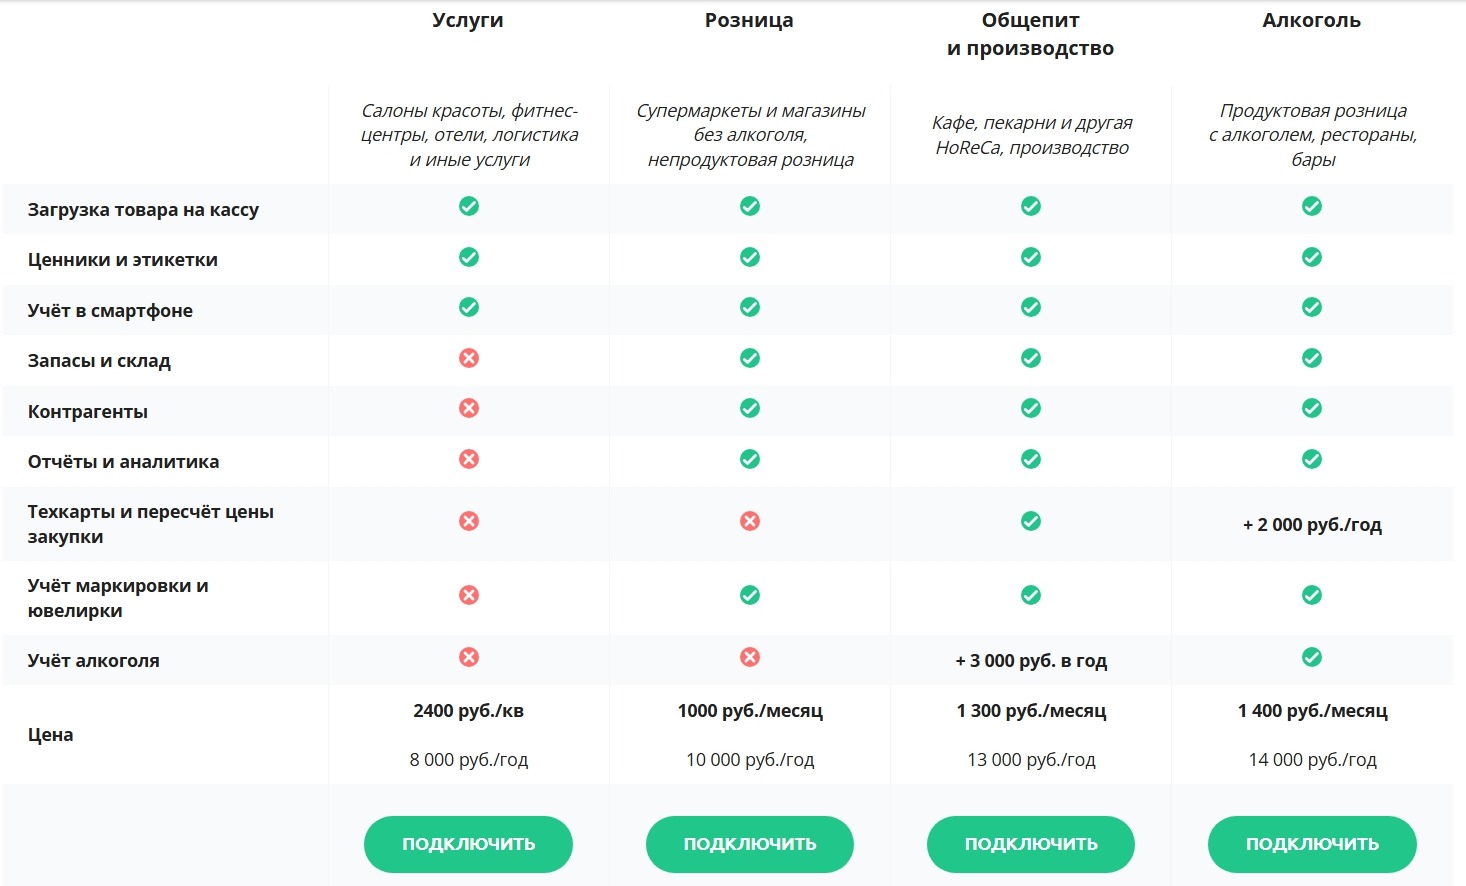Click red cross for Запасы и склад in Услуги
Viewport: 1466px width, 886px height.
(x=469, y=358)
